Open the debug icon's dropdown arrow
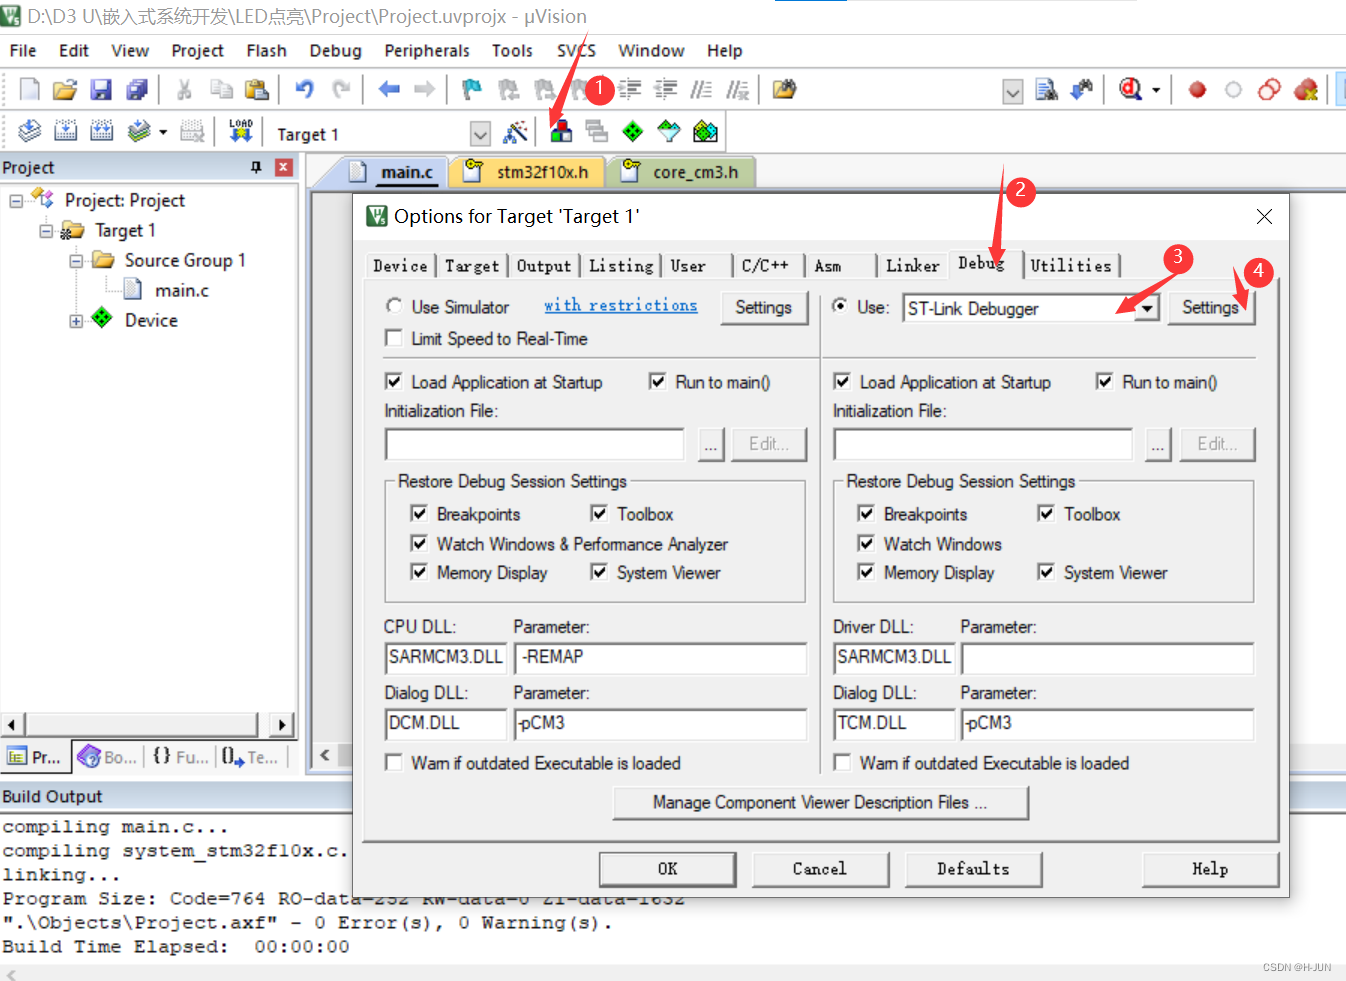Image resolution: width=1346 pixels, height=981 pixels. [x=1156, y=90]
